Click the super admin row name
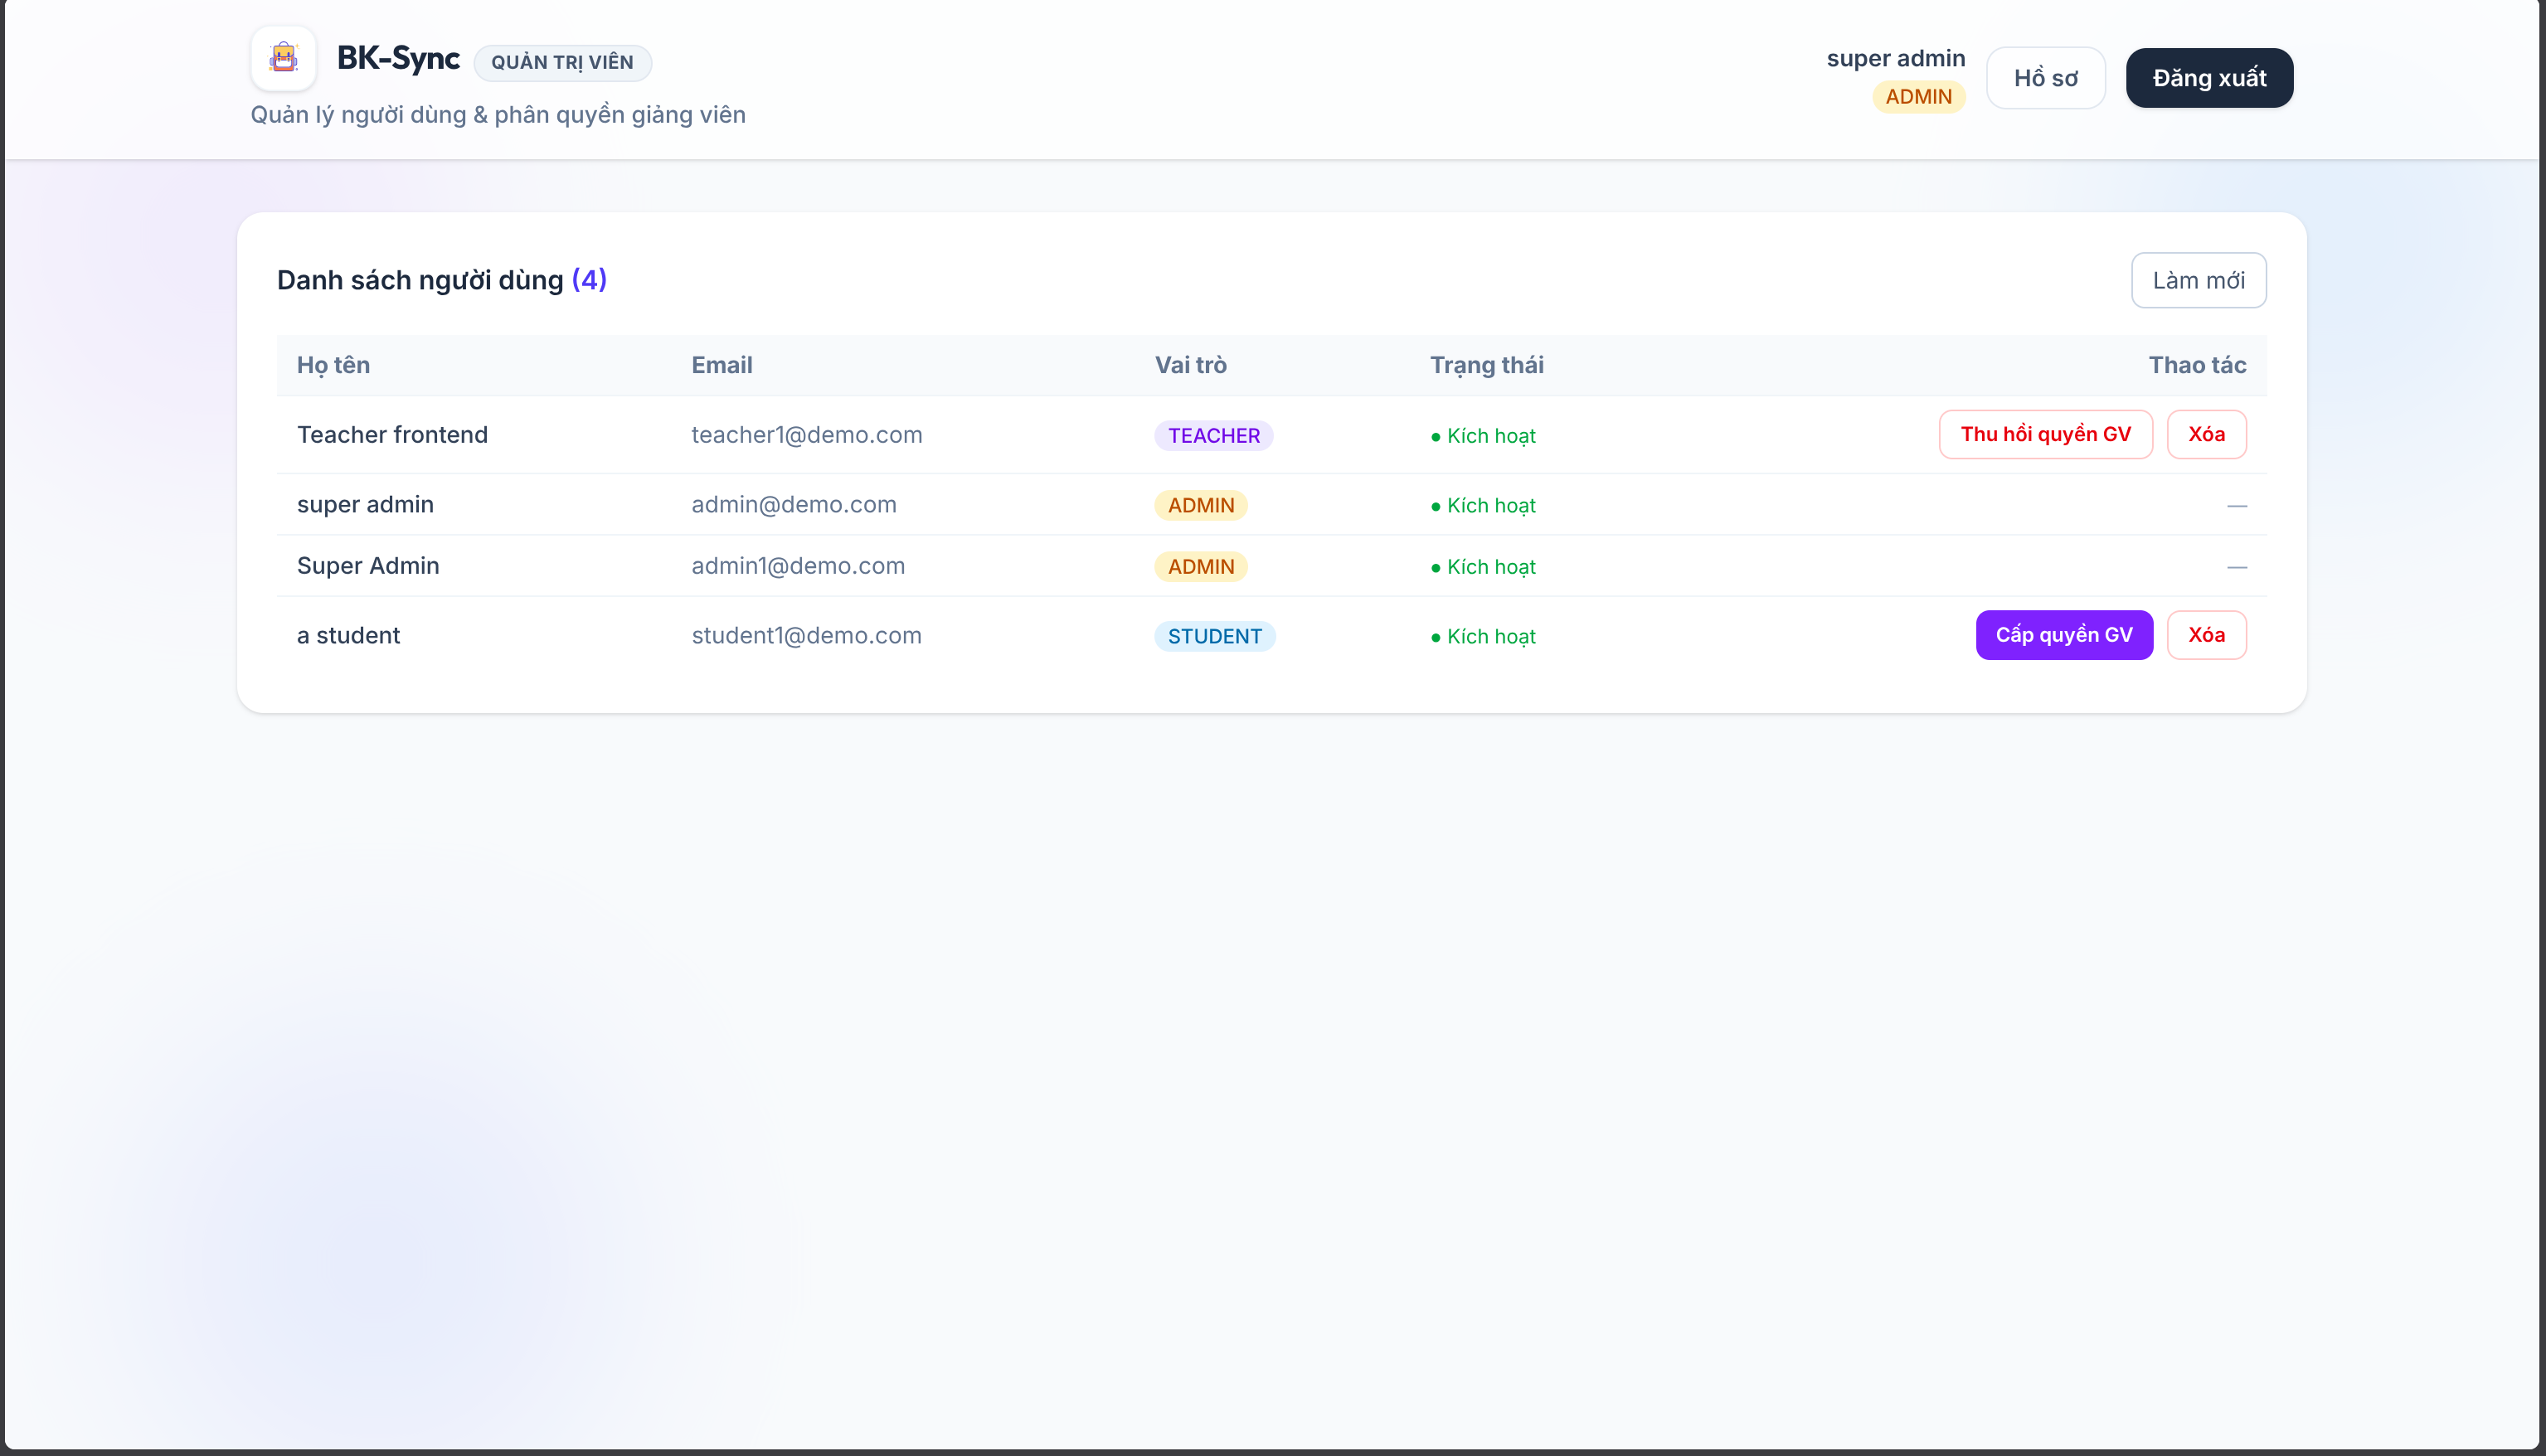 coord(365,505)
